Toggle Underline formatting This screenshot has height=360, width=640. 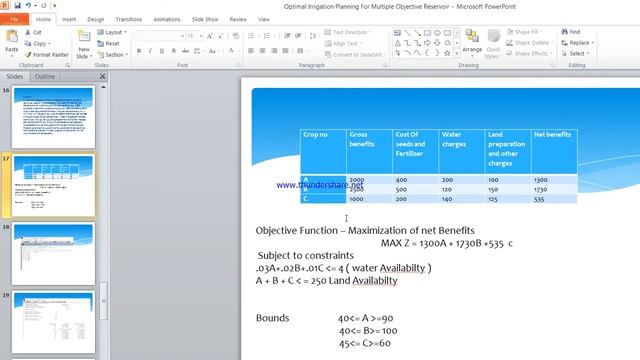(162, 51)
